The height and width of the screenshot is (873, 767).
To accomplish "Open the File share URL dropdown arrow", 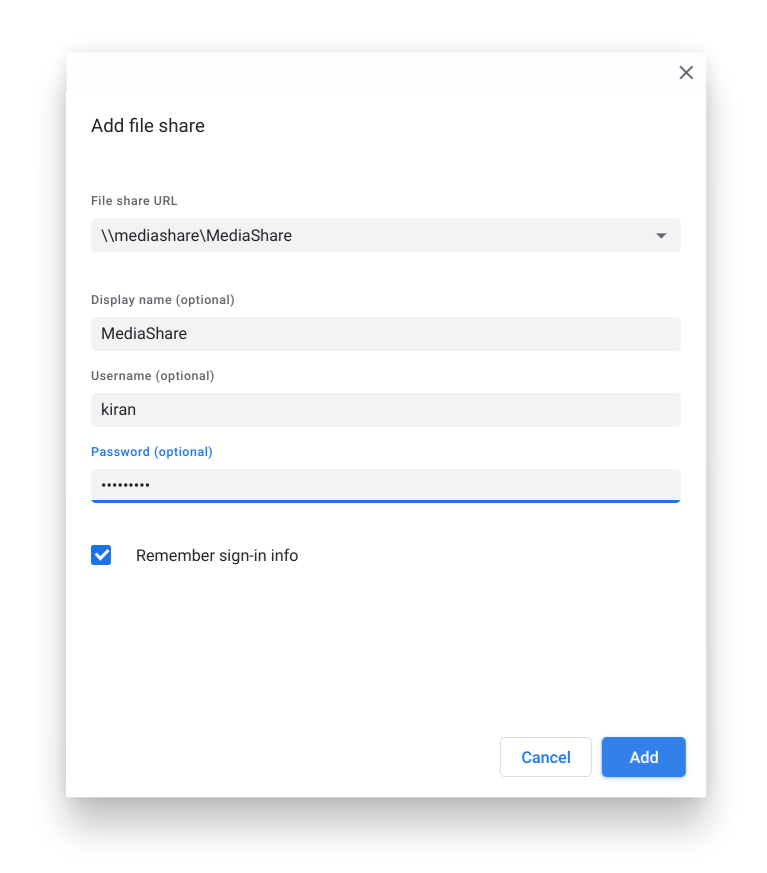I will pos(661,236).
